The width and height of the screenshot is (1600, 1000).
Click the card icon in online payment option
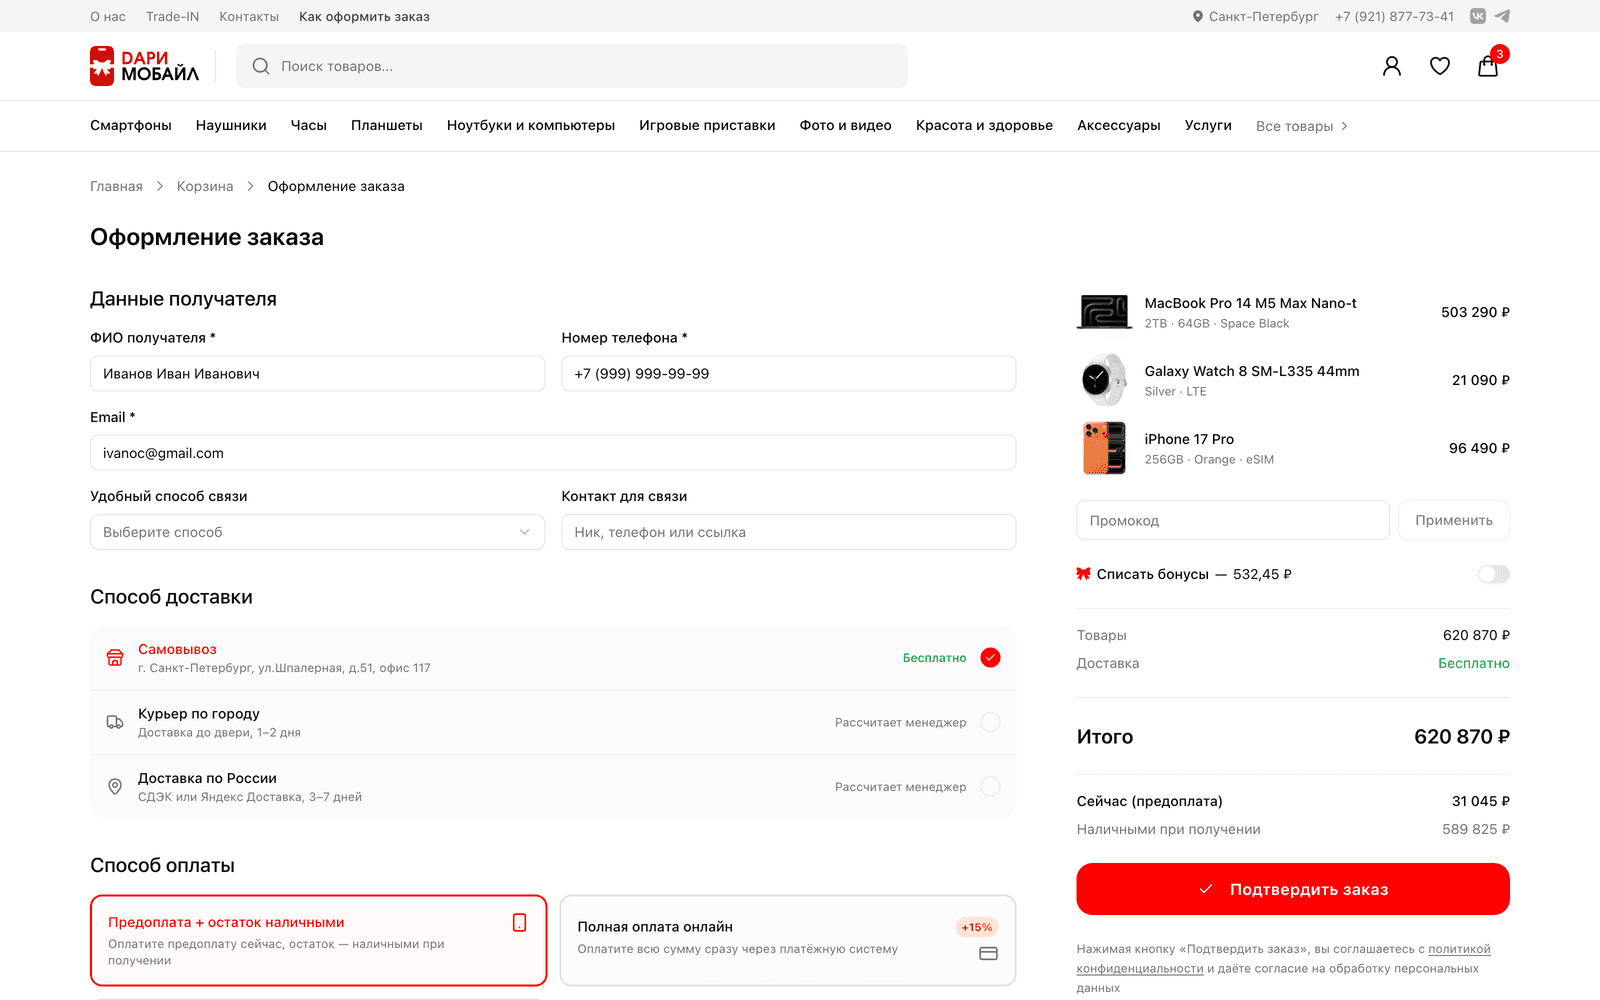coord(988,954)
